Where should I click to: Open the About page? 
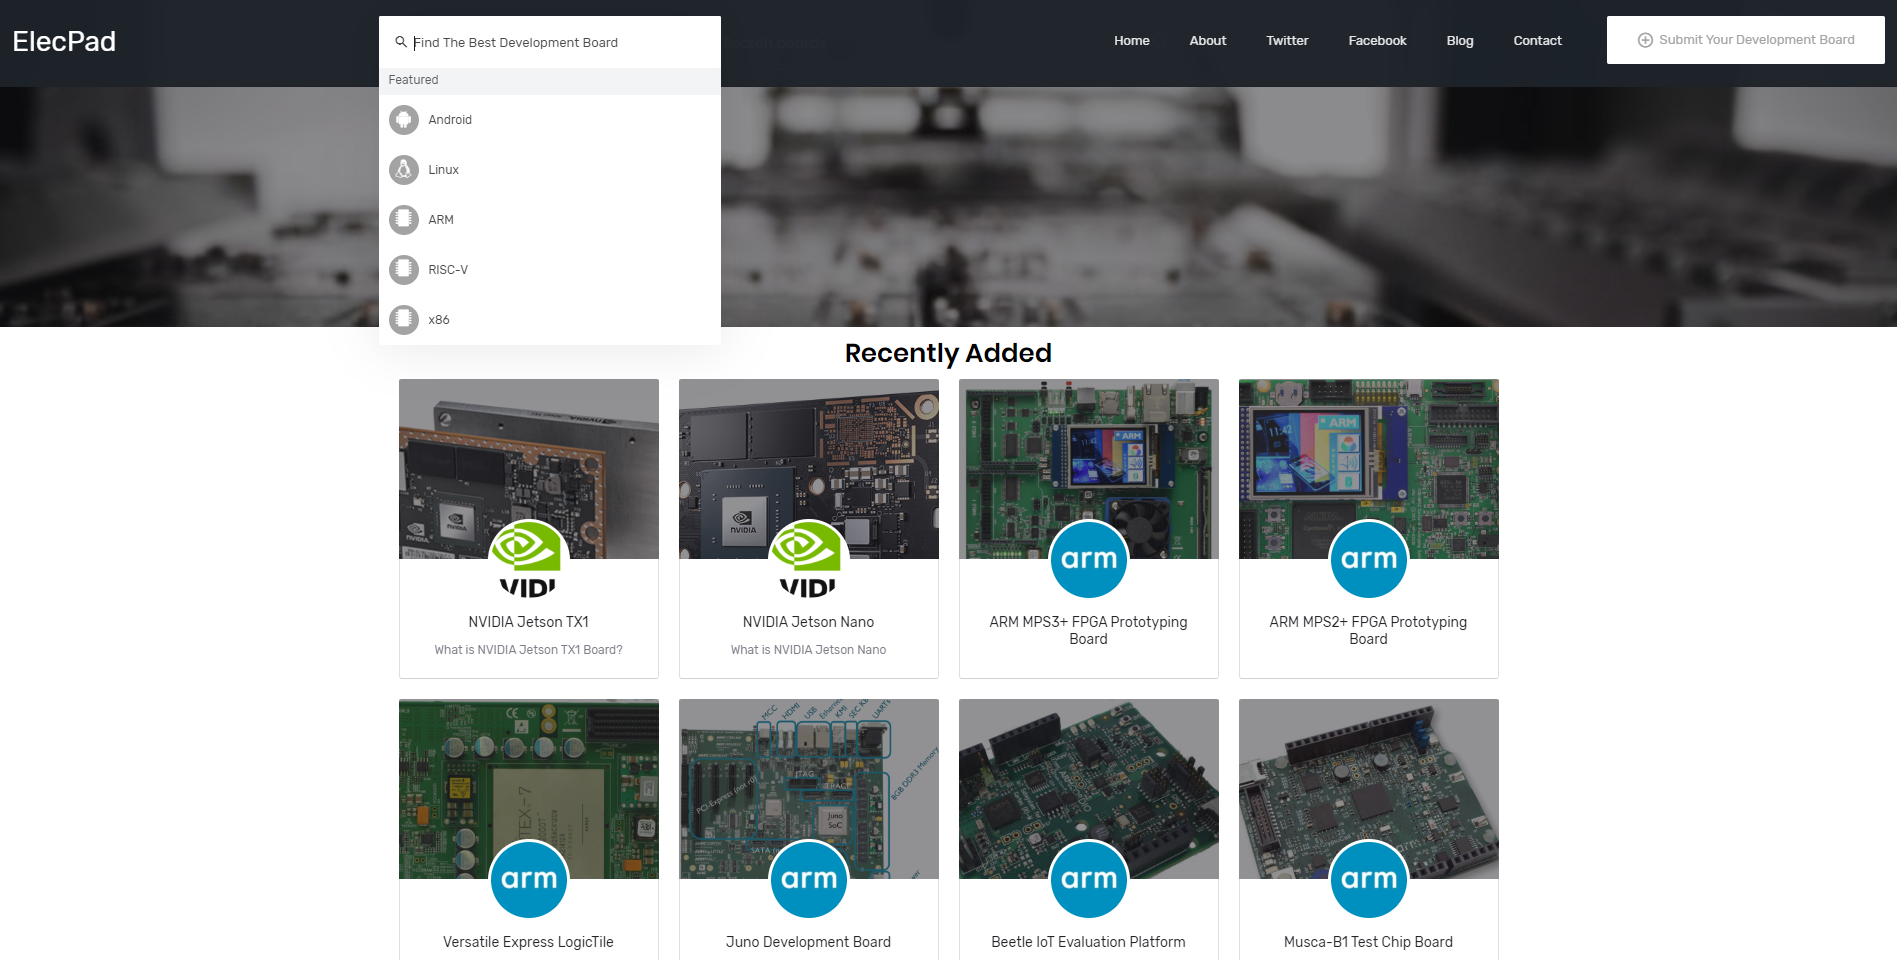[1208, 41]
